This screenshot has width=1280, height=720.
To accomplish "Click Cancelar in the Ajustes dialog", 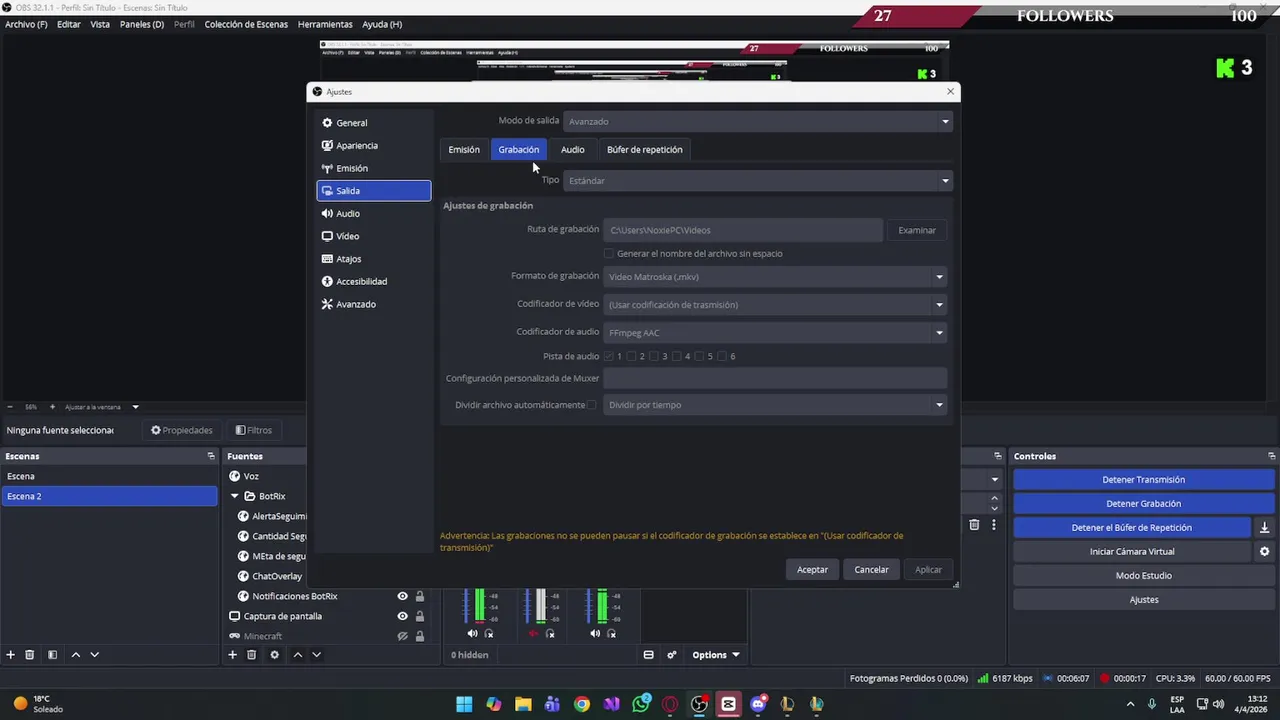I will point(871,570).
